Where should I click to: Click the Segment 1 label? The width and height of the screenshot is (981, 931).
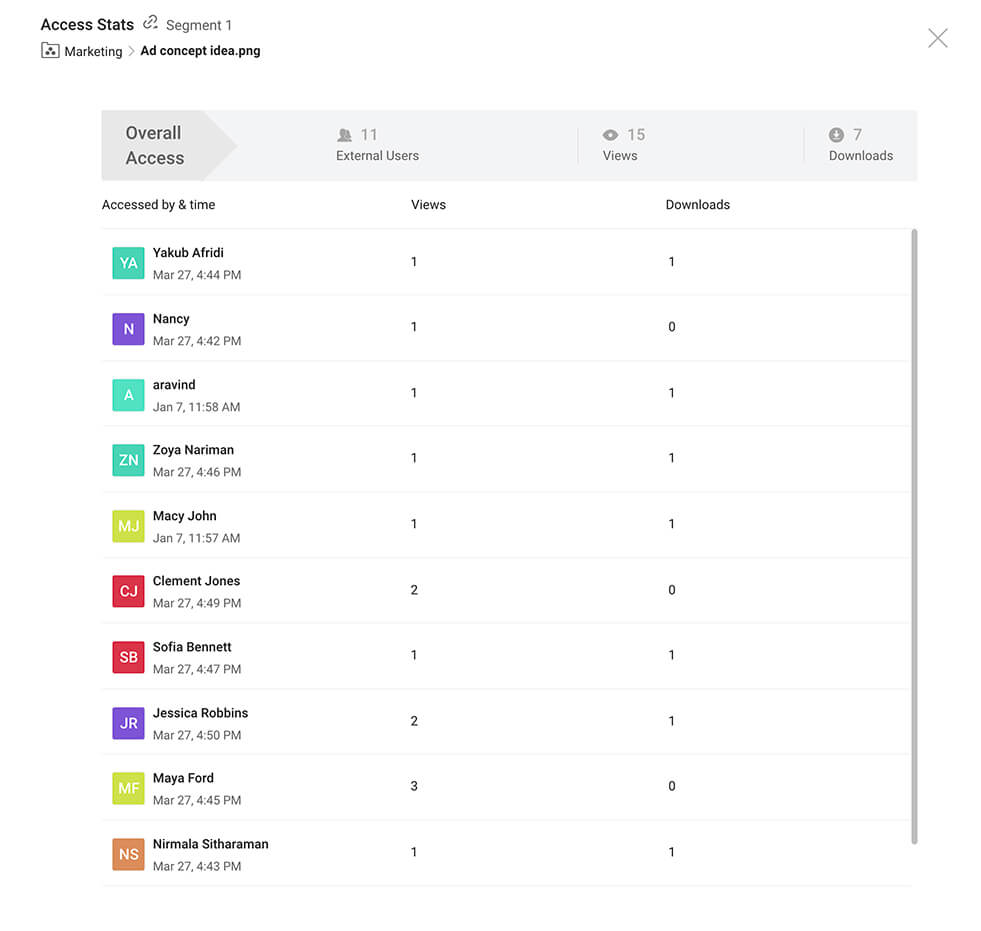click(x=198, y=25)
